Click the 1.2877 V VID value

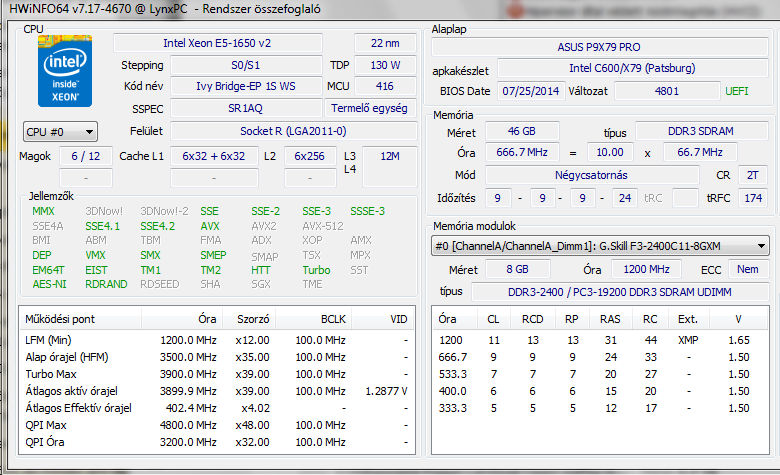click(387, 391)
